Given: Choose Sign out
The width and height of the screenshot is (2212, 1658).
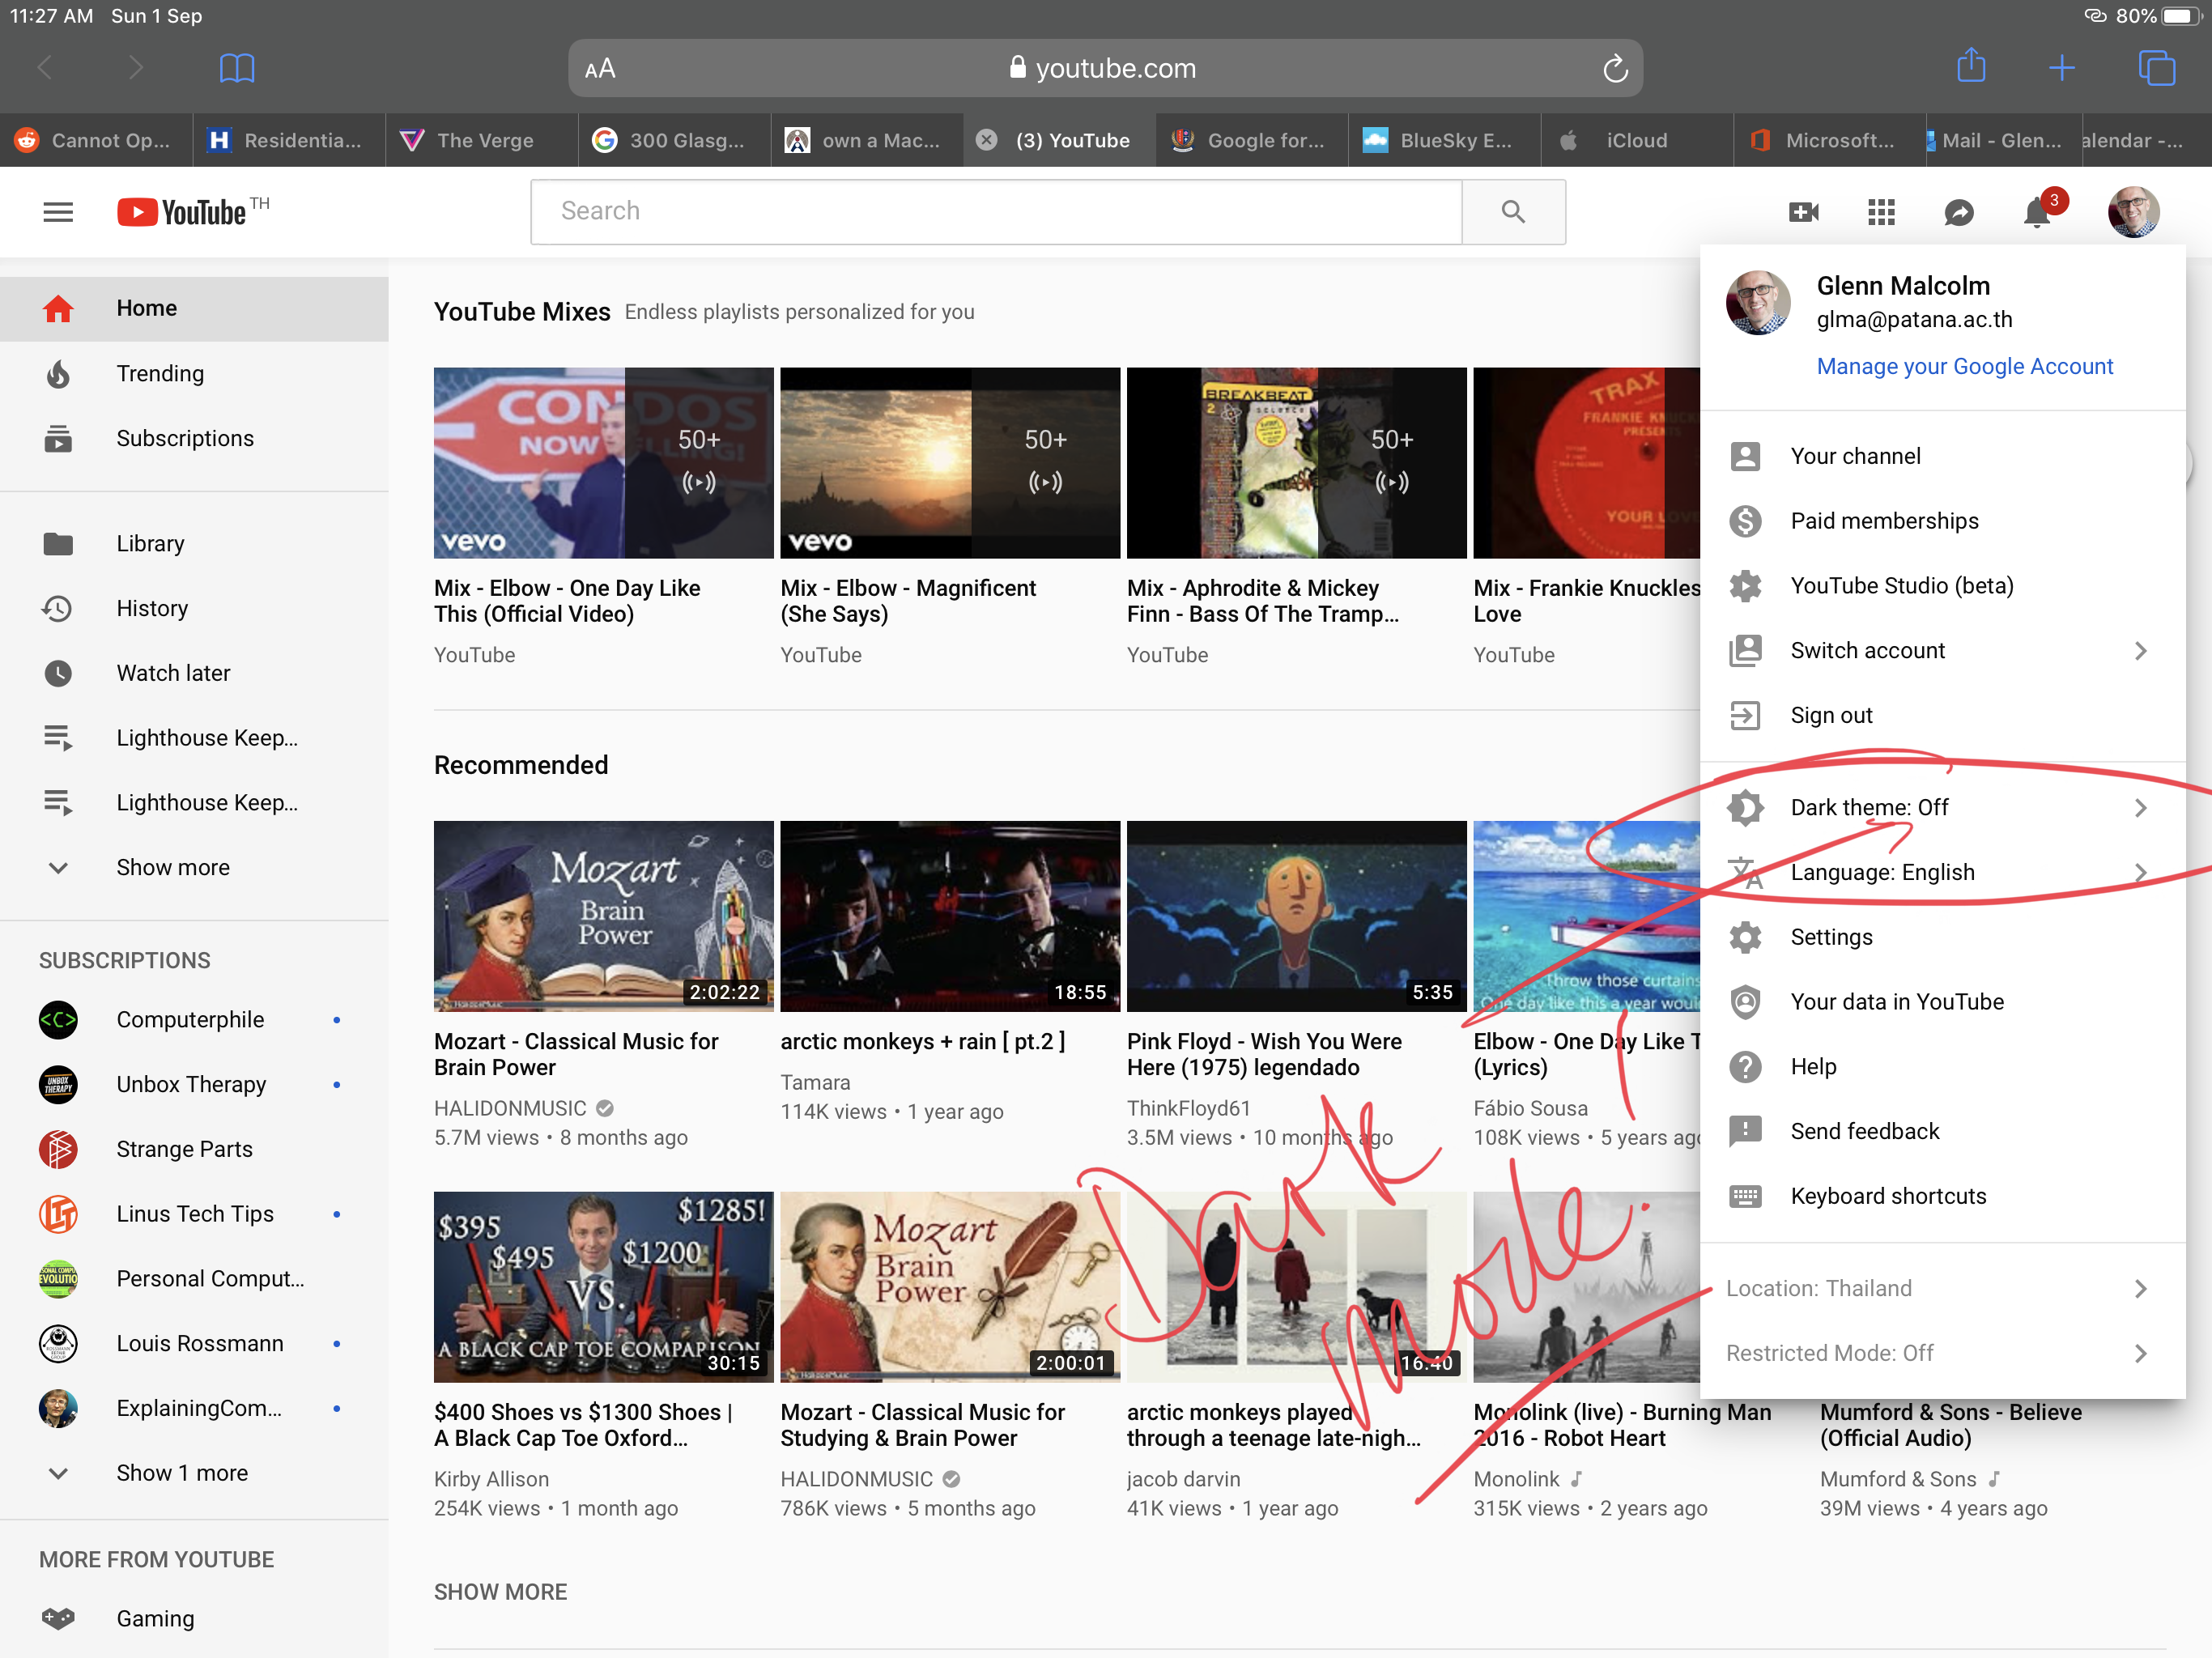Looking at the screenshot, I should coord(1942,715).
